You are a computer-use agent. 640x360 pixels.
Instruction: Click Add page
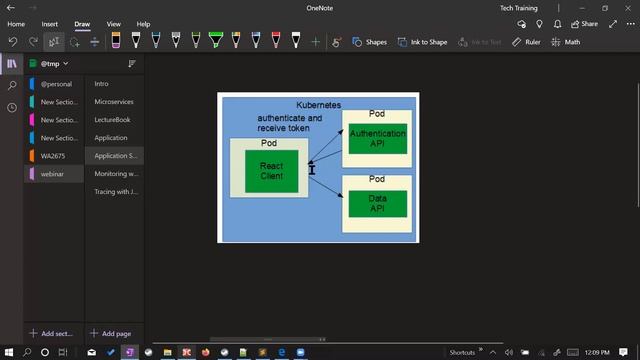(111, 333)
